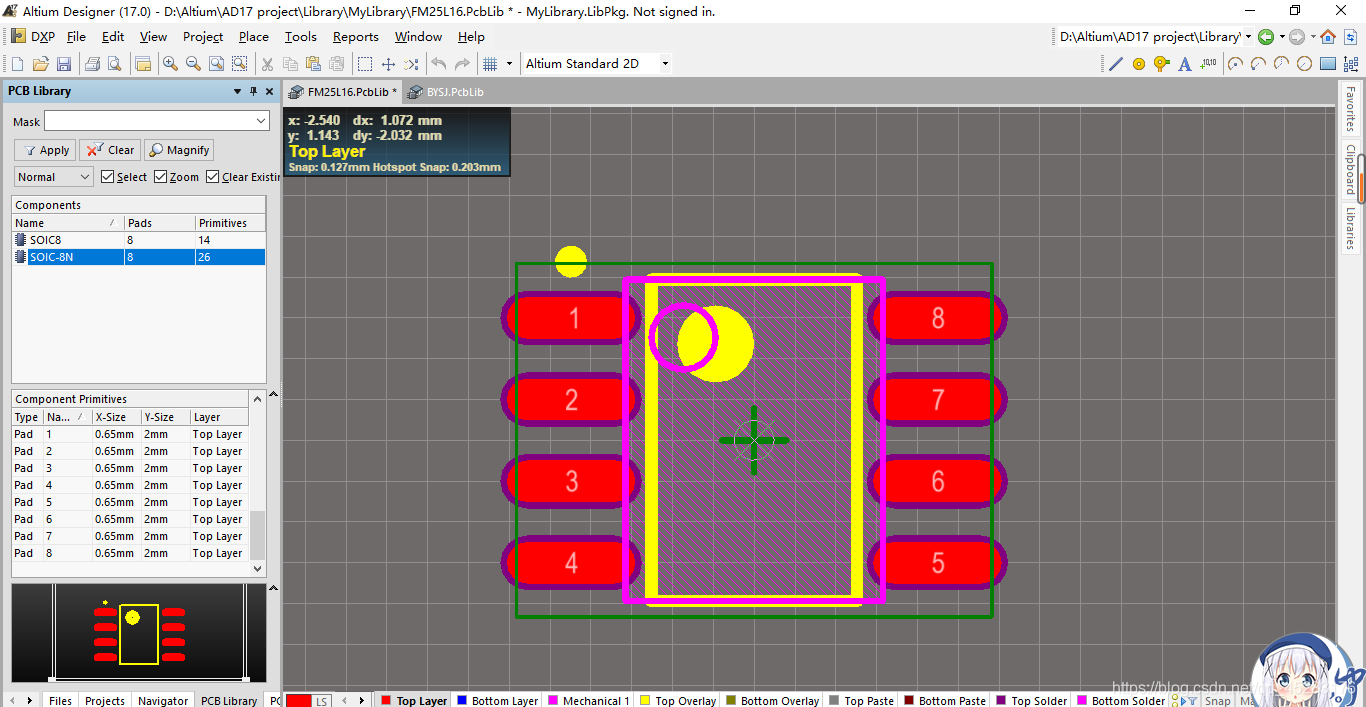Select the Place Line tool

tap(1116, 64)
